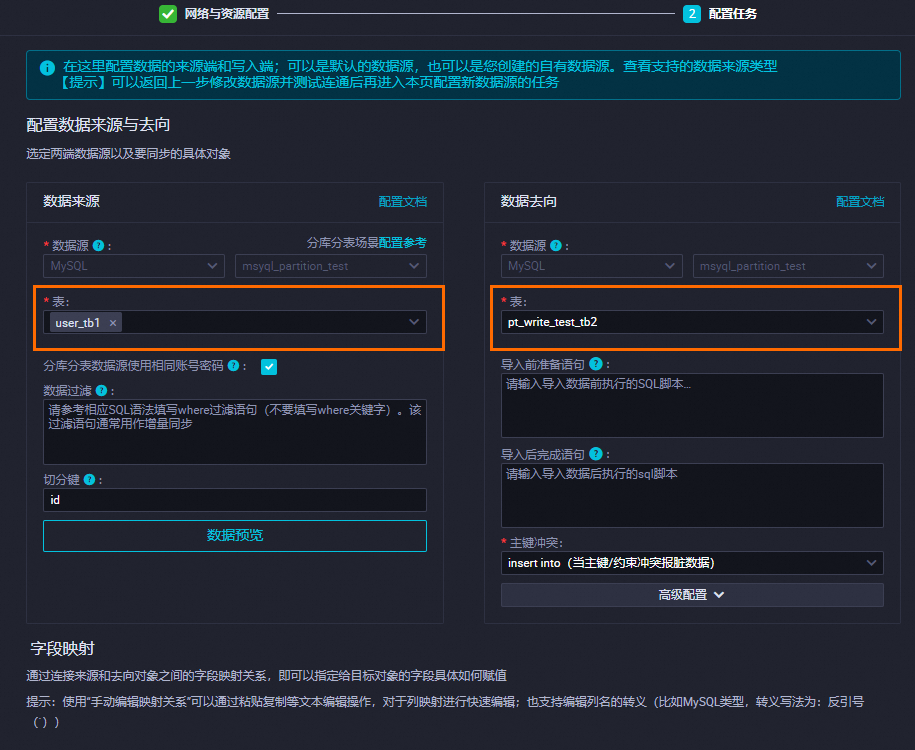Click the 数据来源 panel title
Screen dimensions: 915x750
point(71,201)
